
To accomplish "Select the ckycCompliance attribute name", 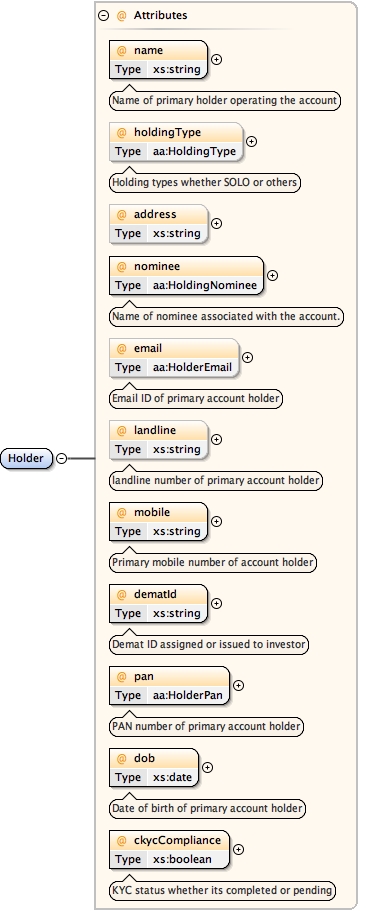I will pyautogui.click(x=177, y=840).
